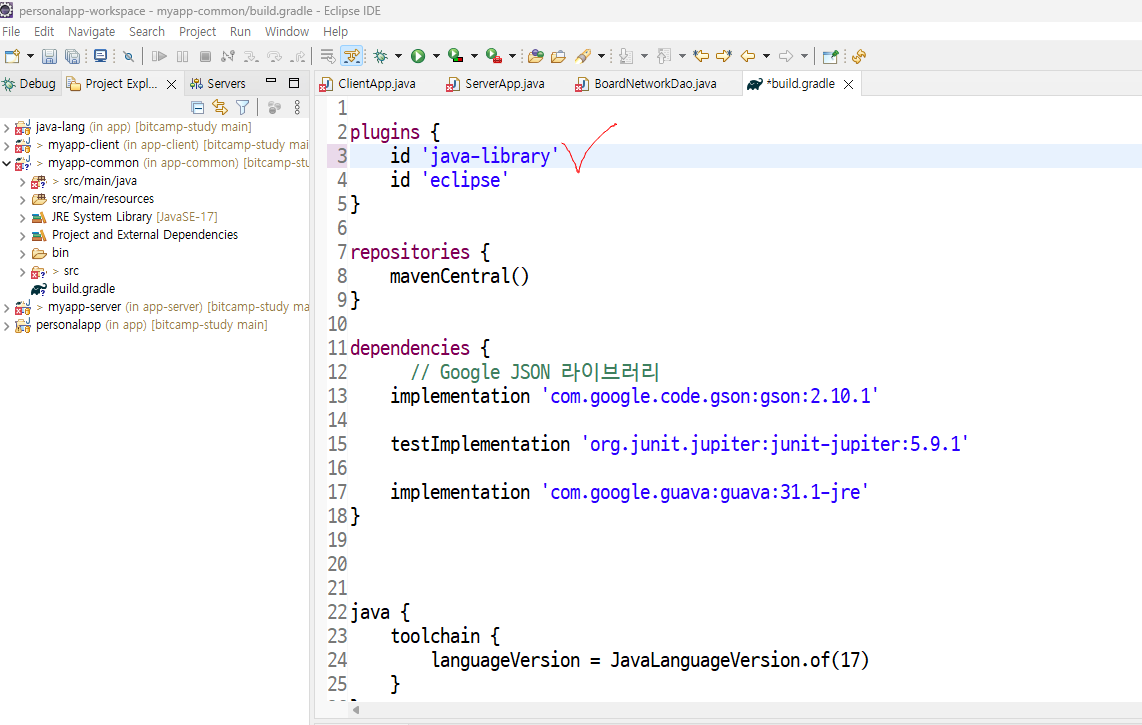Click the Previous Annotation icon

tap(663, 56)
